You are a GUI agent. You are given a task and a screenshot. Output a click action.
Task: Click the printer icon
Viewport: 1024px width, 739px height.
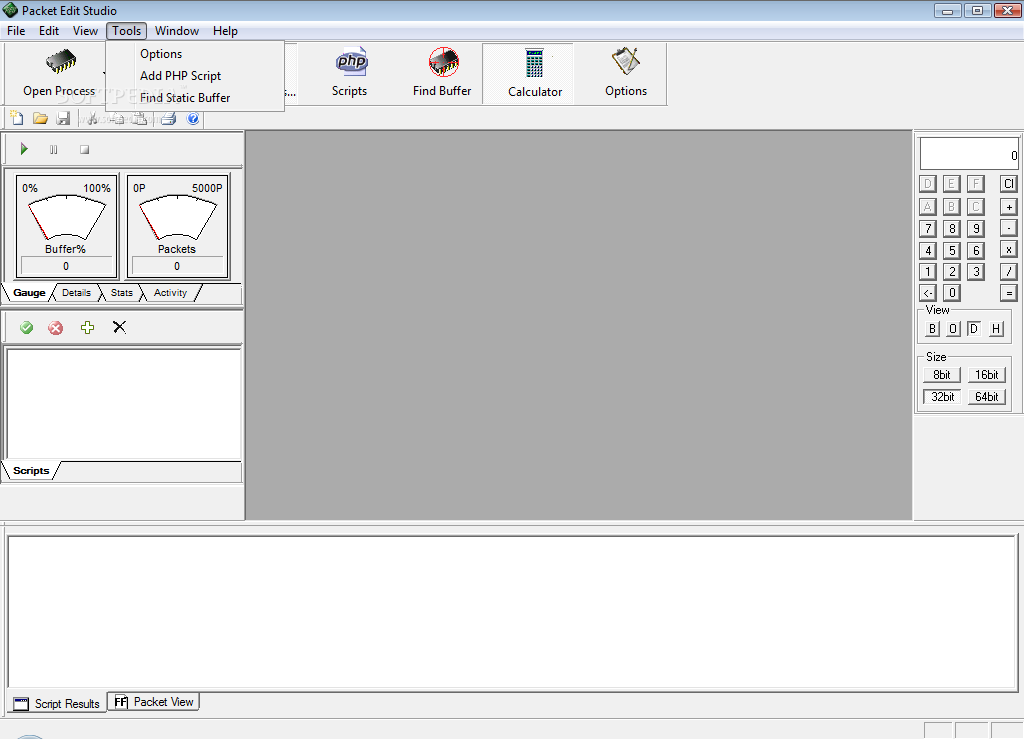click(x=168, y=118)
